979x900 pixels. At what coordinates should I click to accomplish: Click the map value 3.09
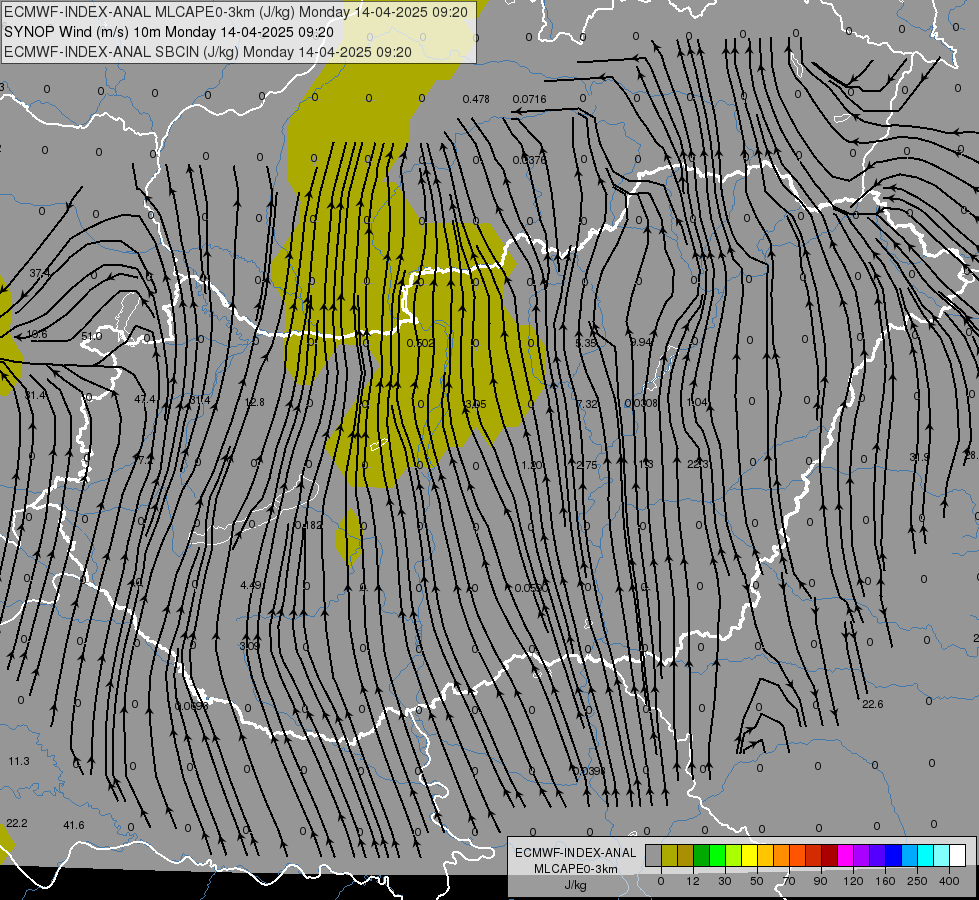tap(249, 646)
